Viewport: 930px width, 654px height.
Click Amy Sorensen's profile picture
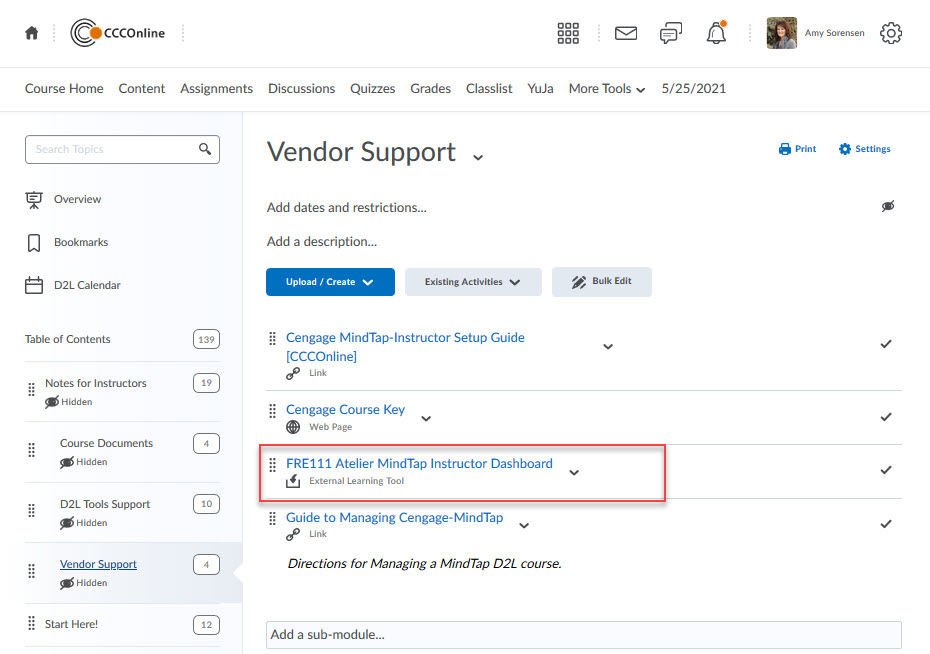coord(782,33)
